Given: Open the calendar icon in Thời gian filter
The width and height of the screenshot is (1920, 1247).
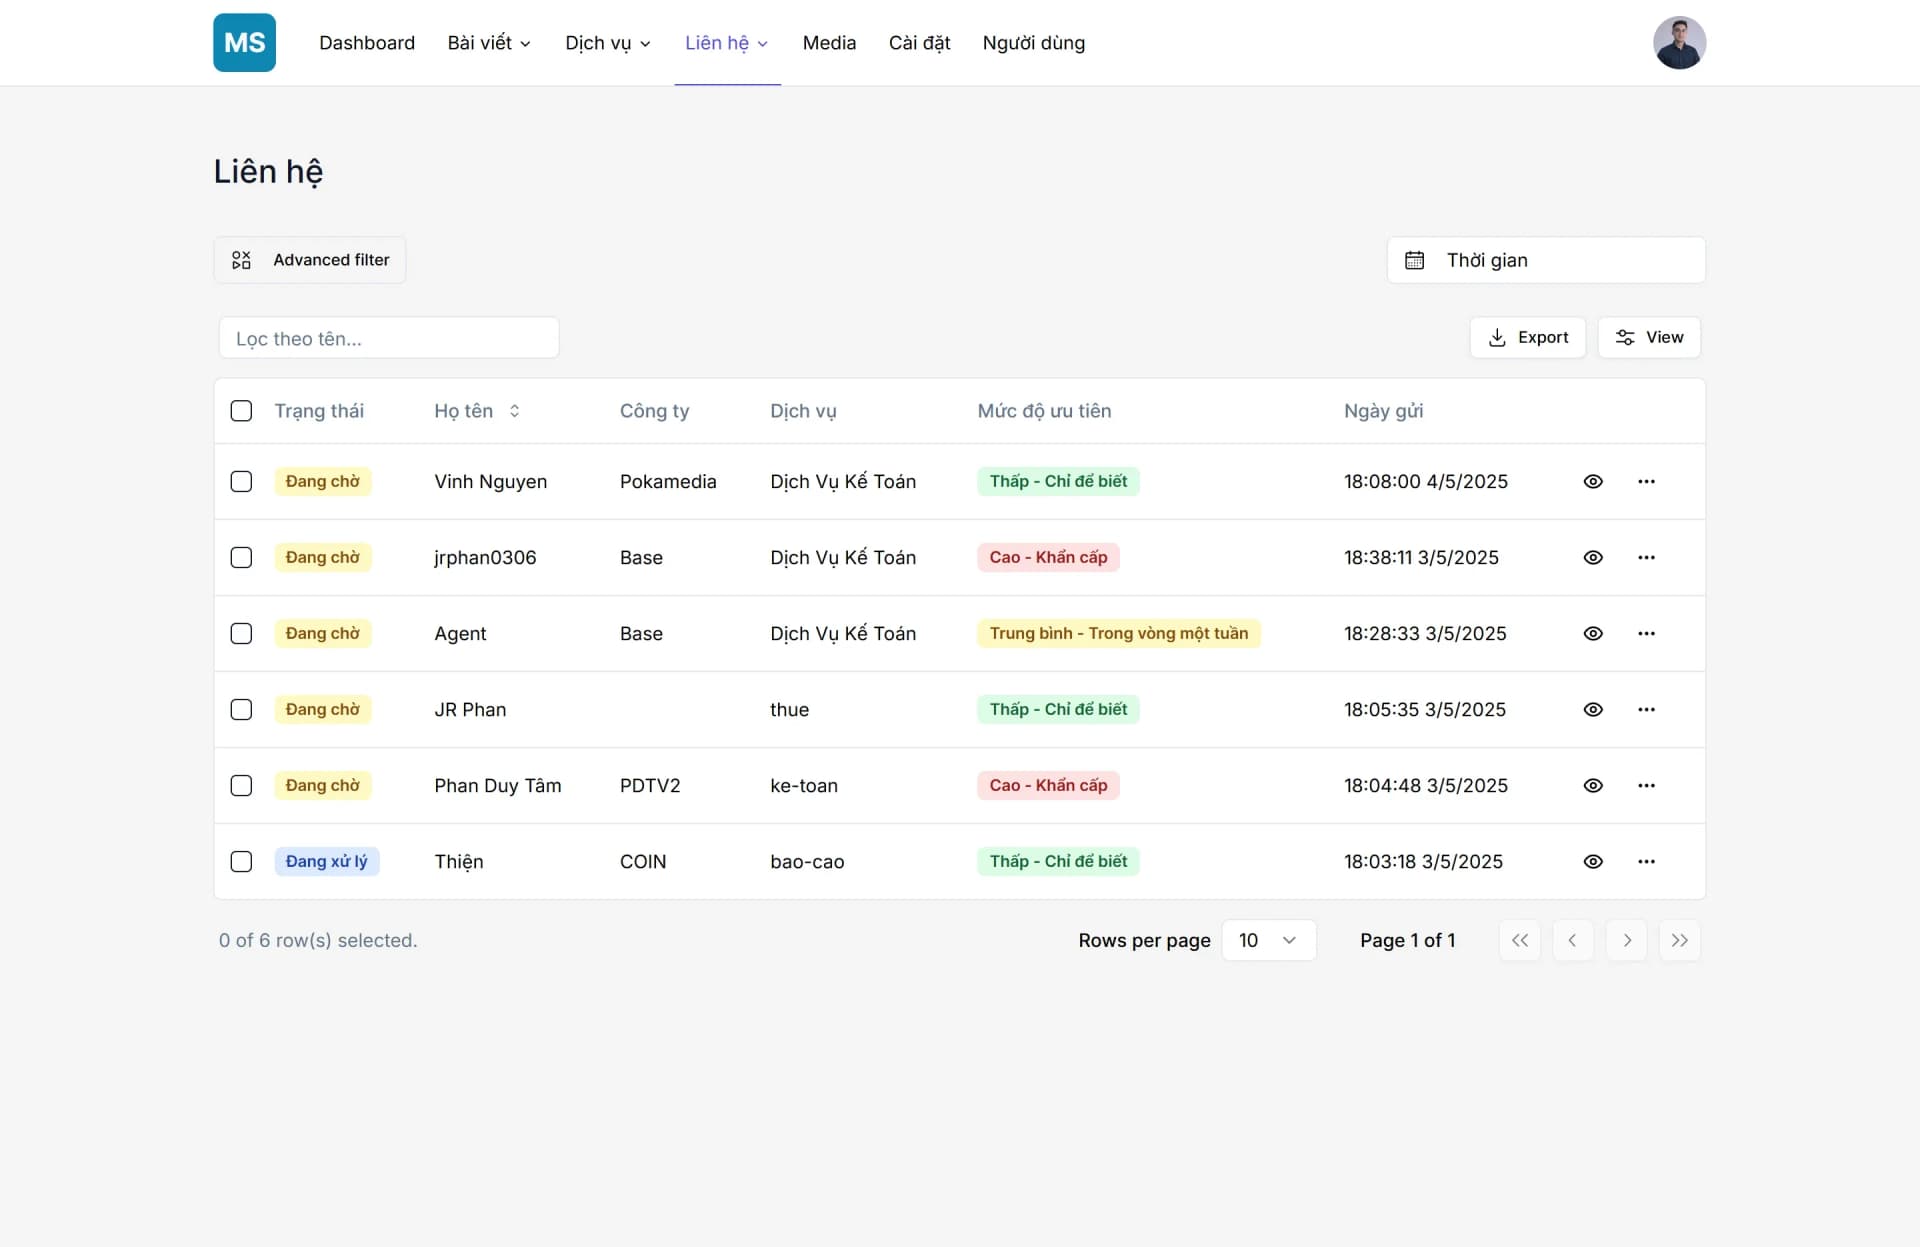Looking at the screenshot, I should (1416, 260).
